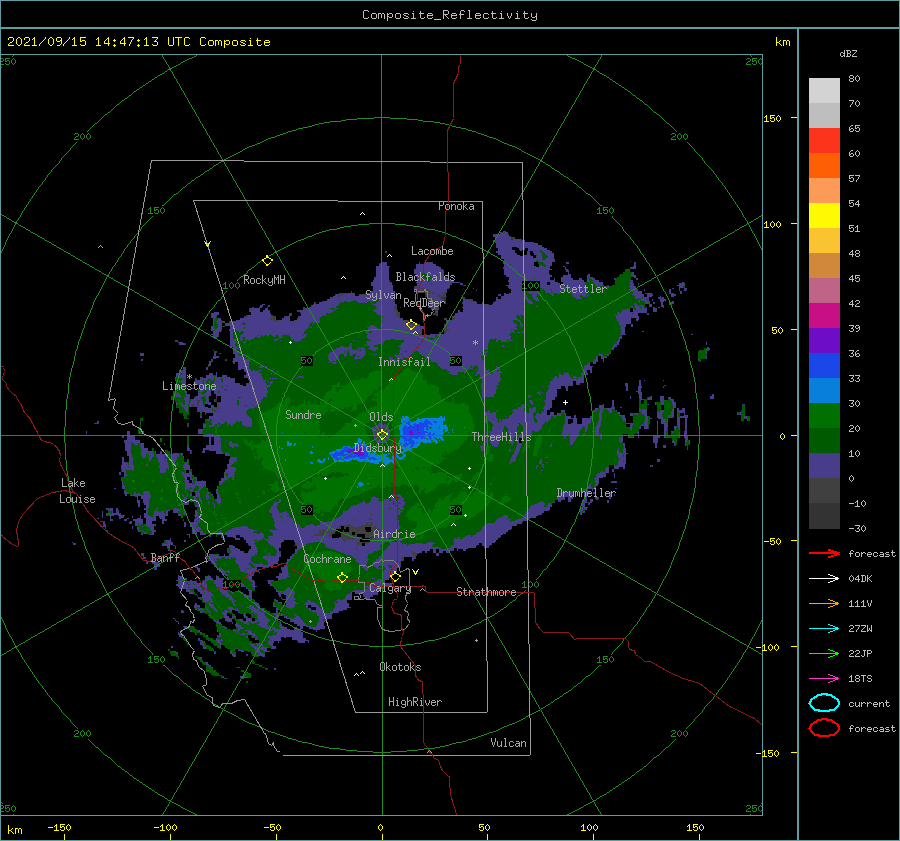This screenshot has width=900, height=841.
Task: Click the bright green 30-20 dBZ swatch
Action: pos(824,416)
